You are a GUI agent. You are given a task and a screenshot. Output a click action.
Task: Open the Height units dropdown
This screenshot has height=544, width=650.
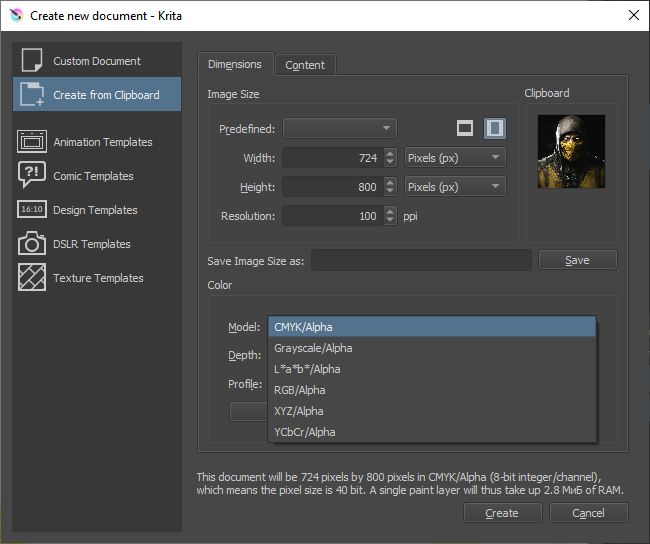(x=455, y=187)
